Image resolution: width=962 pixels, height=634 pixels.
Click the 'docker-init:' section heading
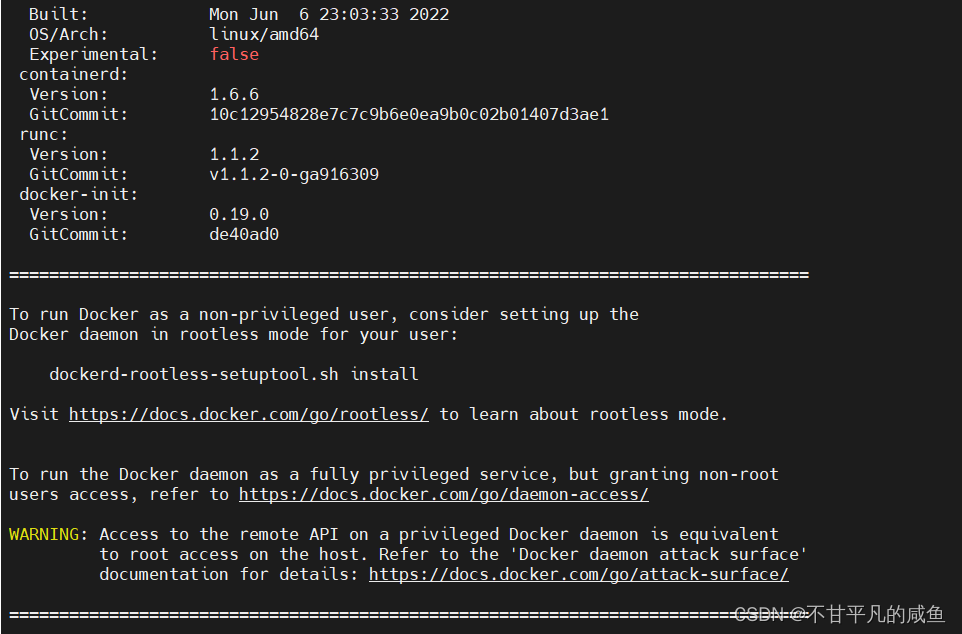pos(79,194)
